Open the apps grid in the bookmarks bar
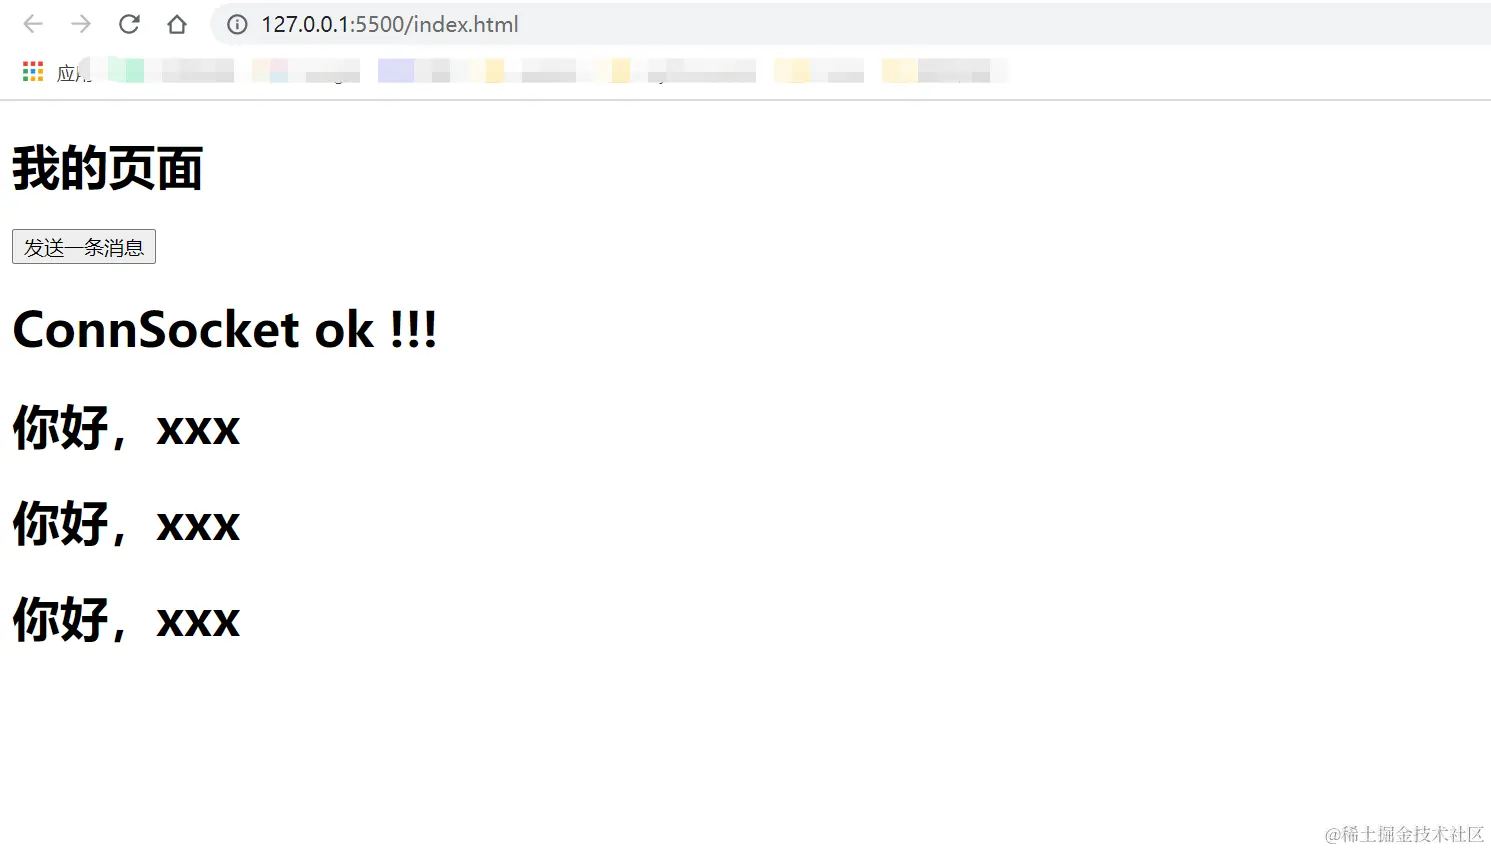This screenshot has height=851, width=1491. tap(33, 71)
